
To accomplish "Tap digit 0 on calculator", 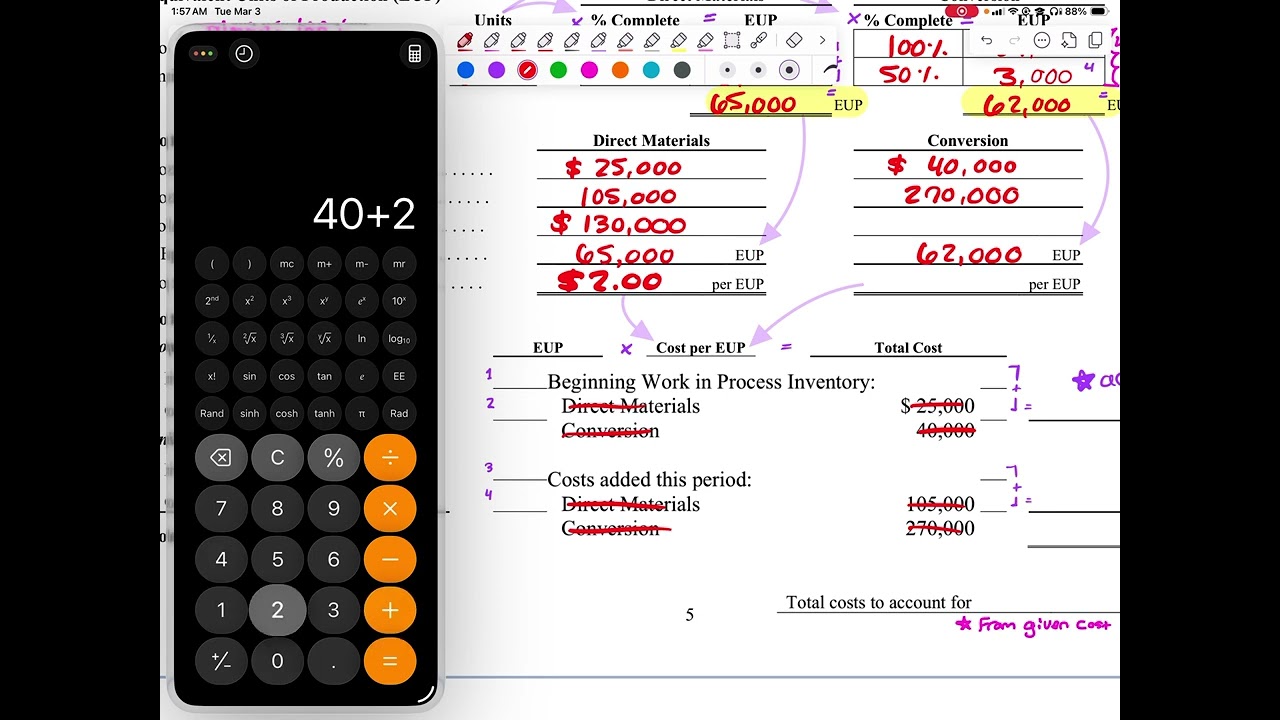I will tap(277, 661).
